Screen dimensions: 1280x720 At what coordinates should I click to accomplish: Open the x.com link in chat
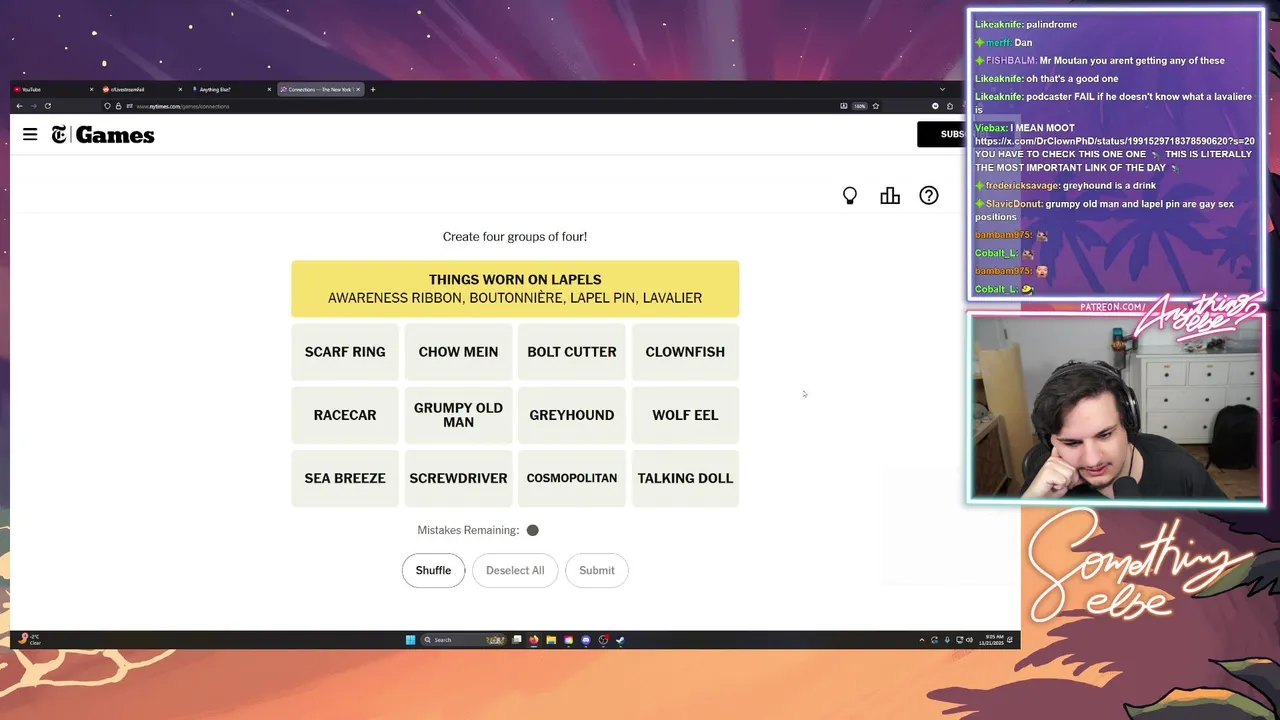coord(1114,141)
